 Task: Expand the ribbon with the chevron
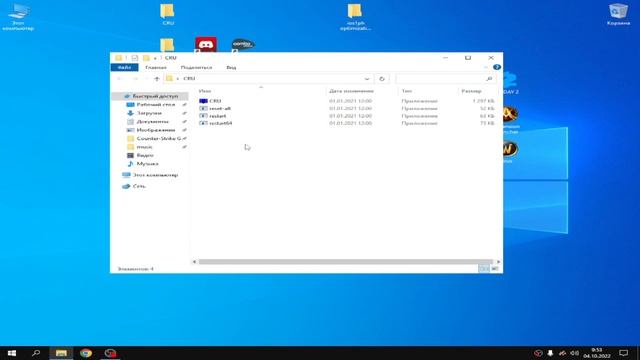tap(486, 67)
